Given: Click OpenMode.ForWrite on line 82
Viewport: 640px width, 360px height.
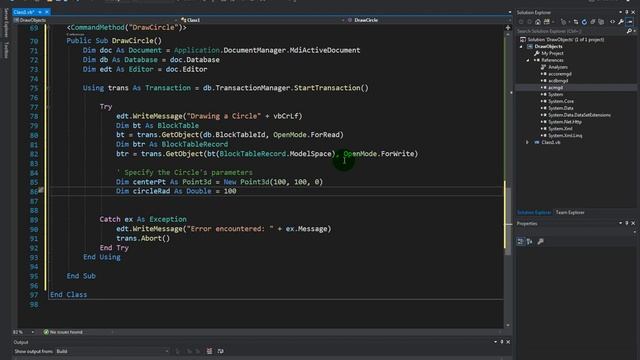Looking at the screenshot, I should [x=380, y=154].
